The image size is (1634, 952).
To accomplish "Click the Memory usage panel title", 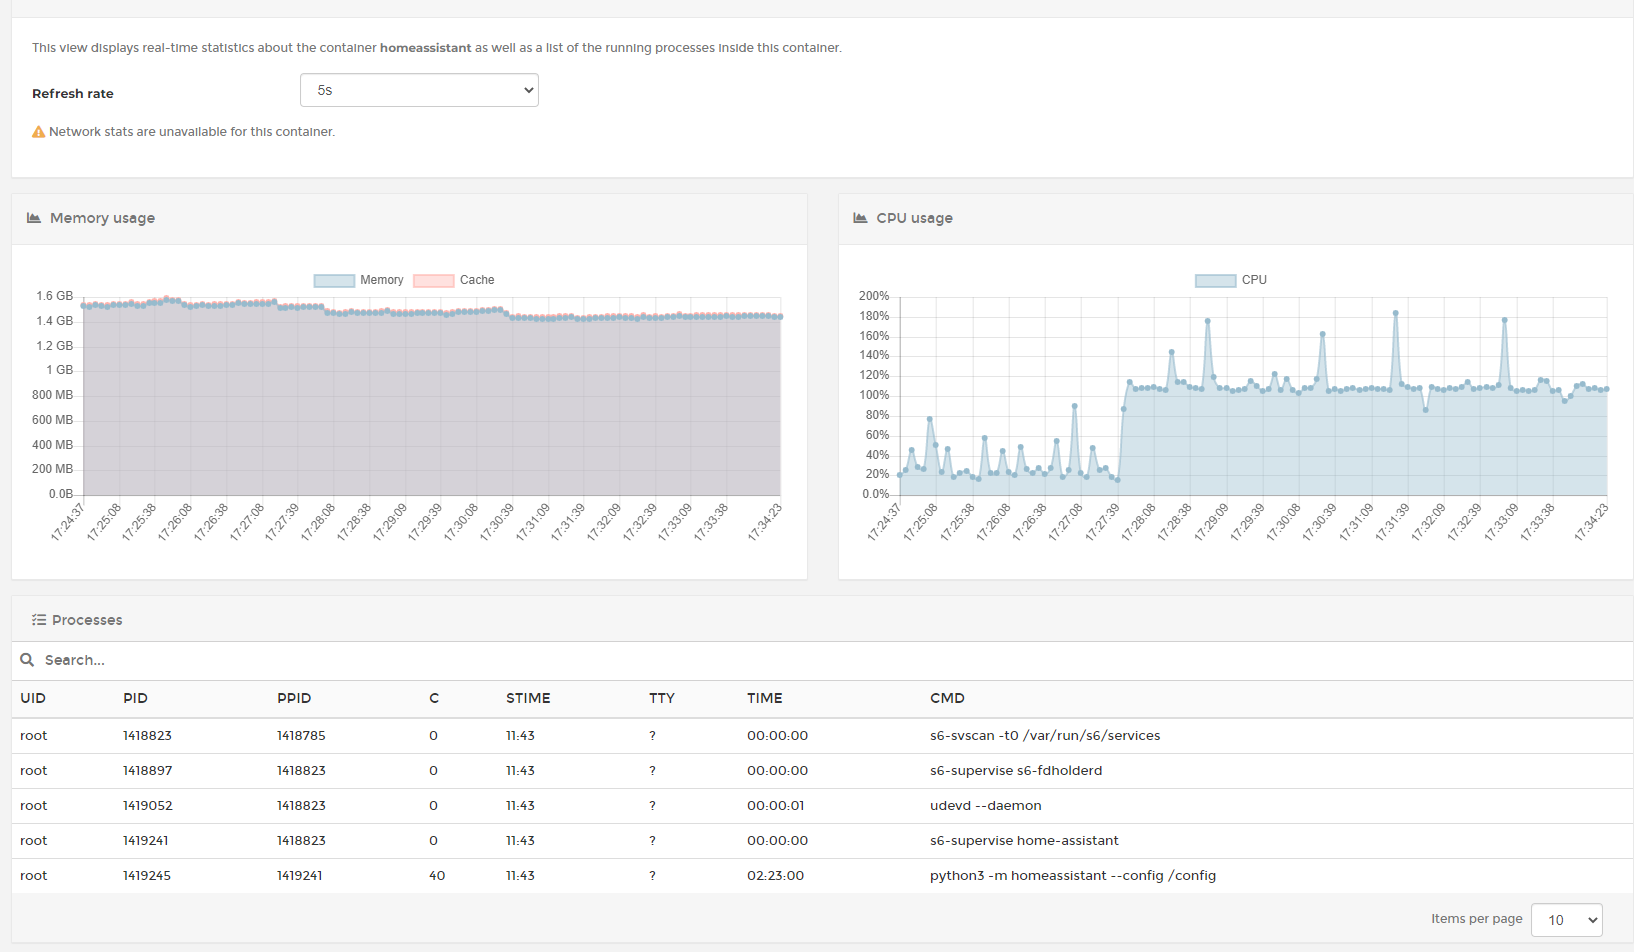I will [102, 218].
